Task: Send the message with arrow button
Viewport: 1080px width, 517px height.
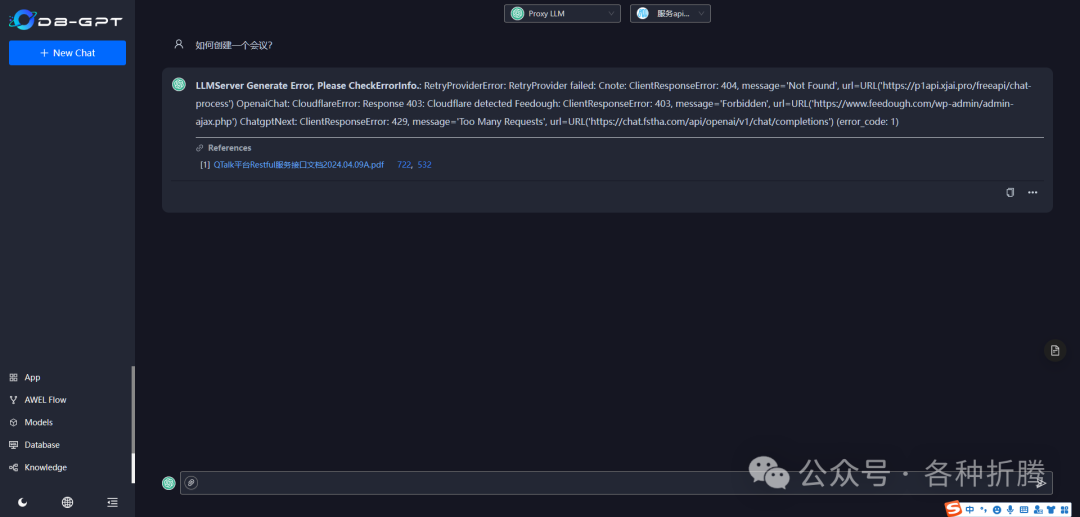Action: (1041, 483)
